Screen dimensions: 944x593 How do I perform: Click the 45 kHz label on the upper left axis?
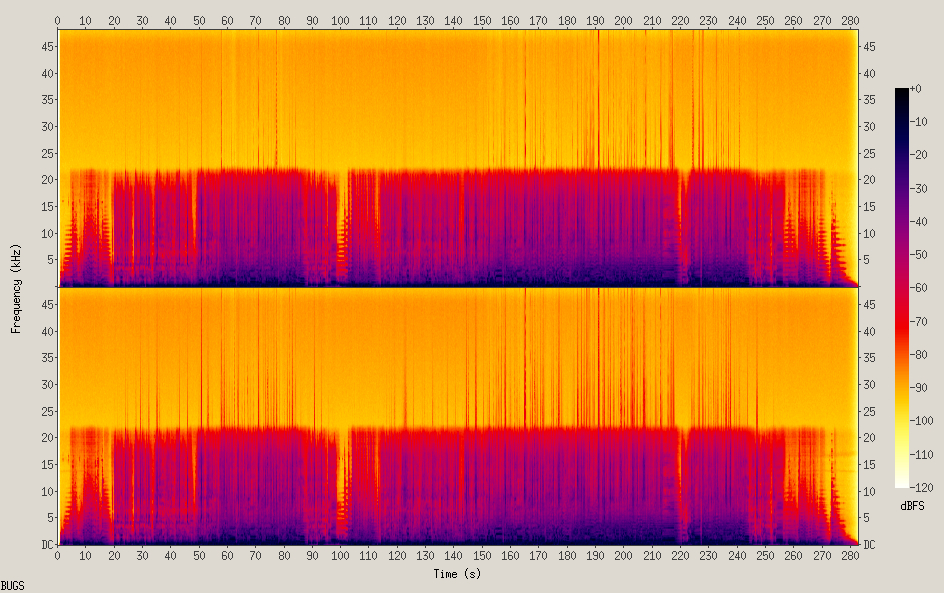point(47,46)
